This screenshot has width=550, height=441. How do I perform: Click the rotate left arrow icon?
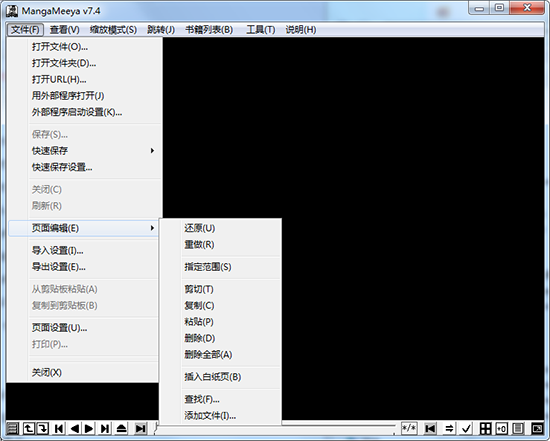pyautogui.click(x=28, y=428)
